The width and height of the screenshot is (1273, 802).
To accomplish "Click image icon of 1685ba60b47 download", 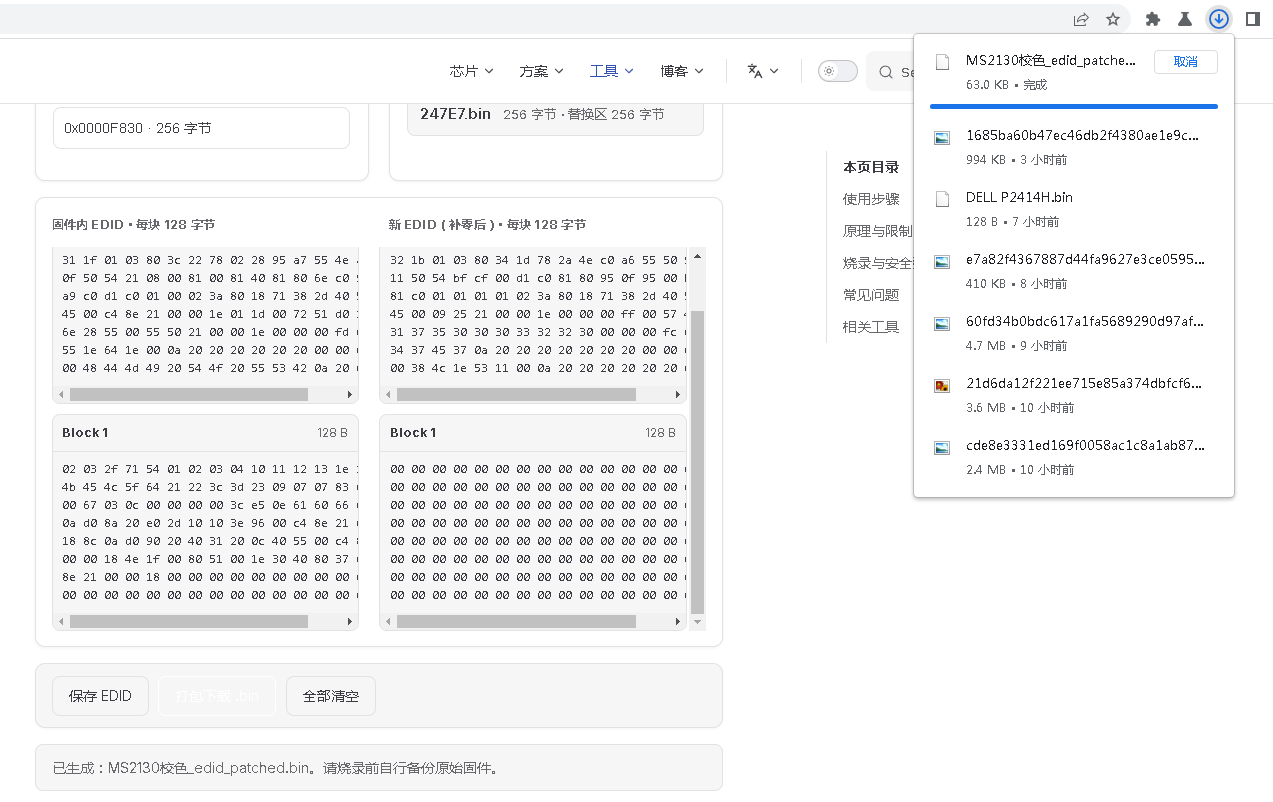I will click(942, 138).
